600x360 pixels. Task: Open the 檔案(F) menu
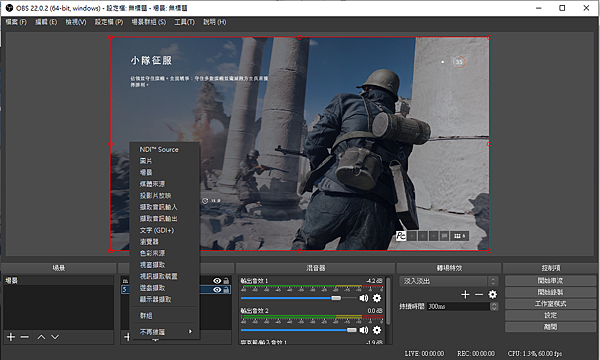point(16,22)
